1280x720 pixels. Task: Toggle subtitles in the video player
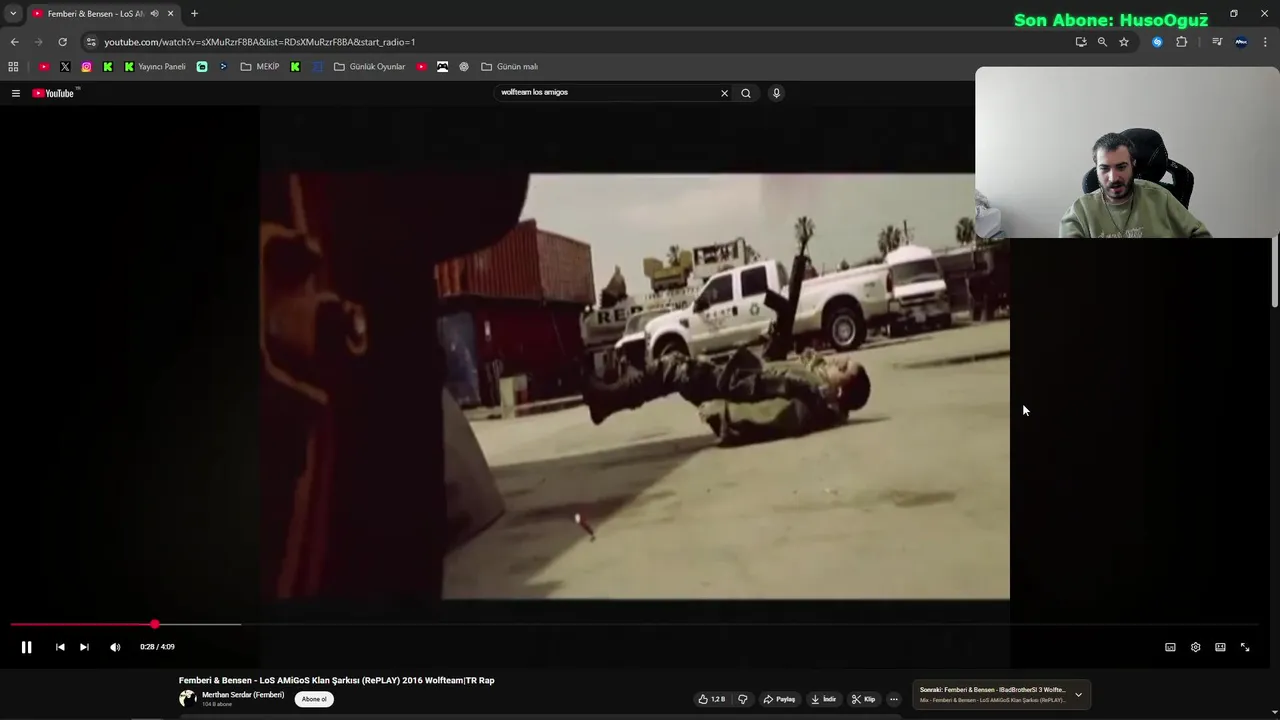point(1170,647)
